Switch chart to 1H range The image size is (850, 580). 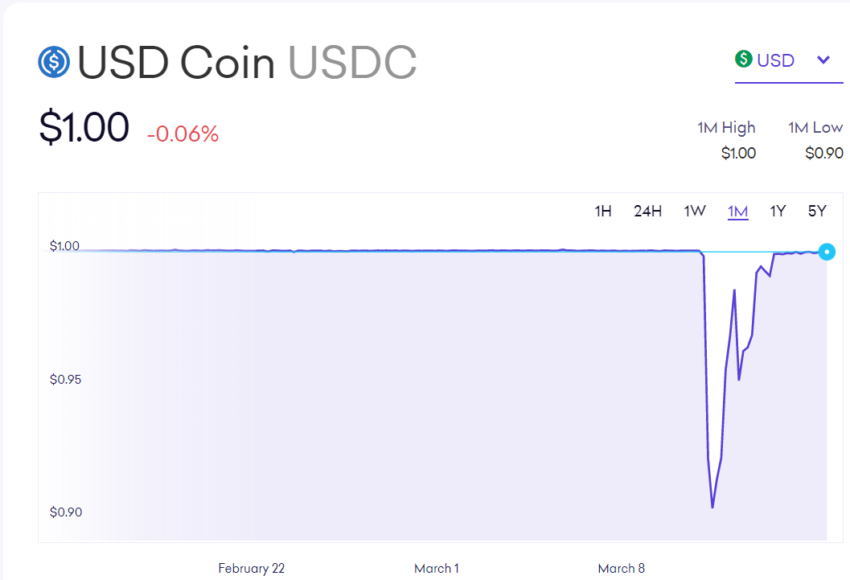pyautogui.click(x=603, y=211)
